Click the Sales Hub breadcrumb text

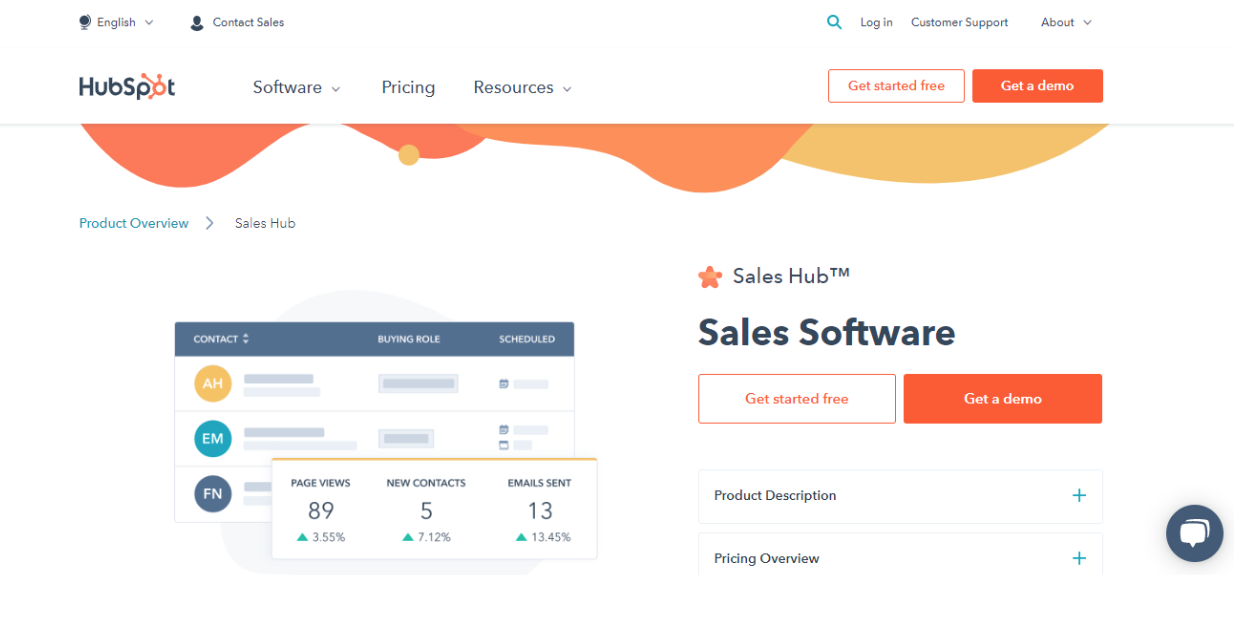tap(265, 223)
